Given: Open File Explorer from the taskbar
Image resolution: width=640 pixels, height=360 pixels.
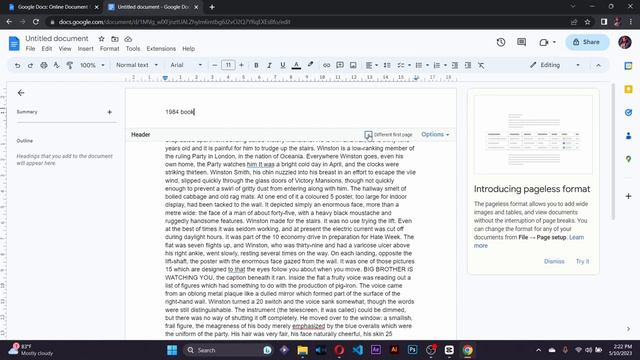Looking at the screenshot, I should coord(302,350).
